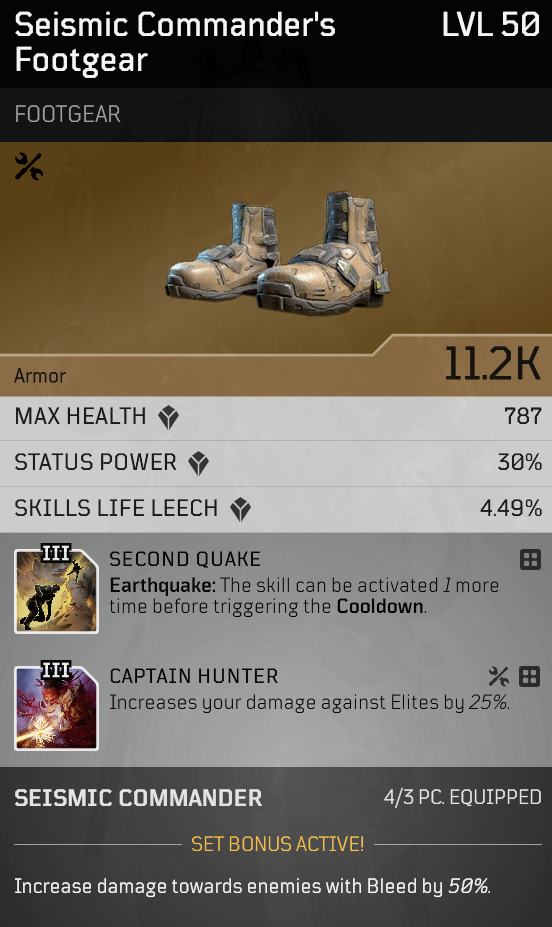Click the 4/3 PC. EQUIPPED counter
This screenshot has width=552, height=927.
[463, 798]
